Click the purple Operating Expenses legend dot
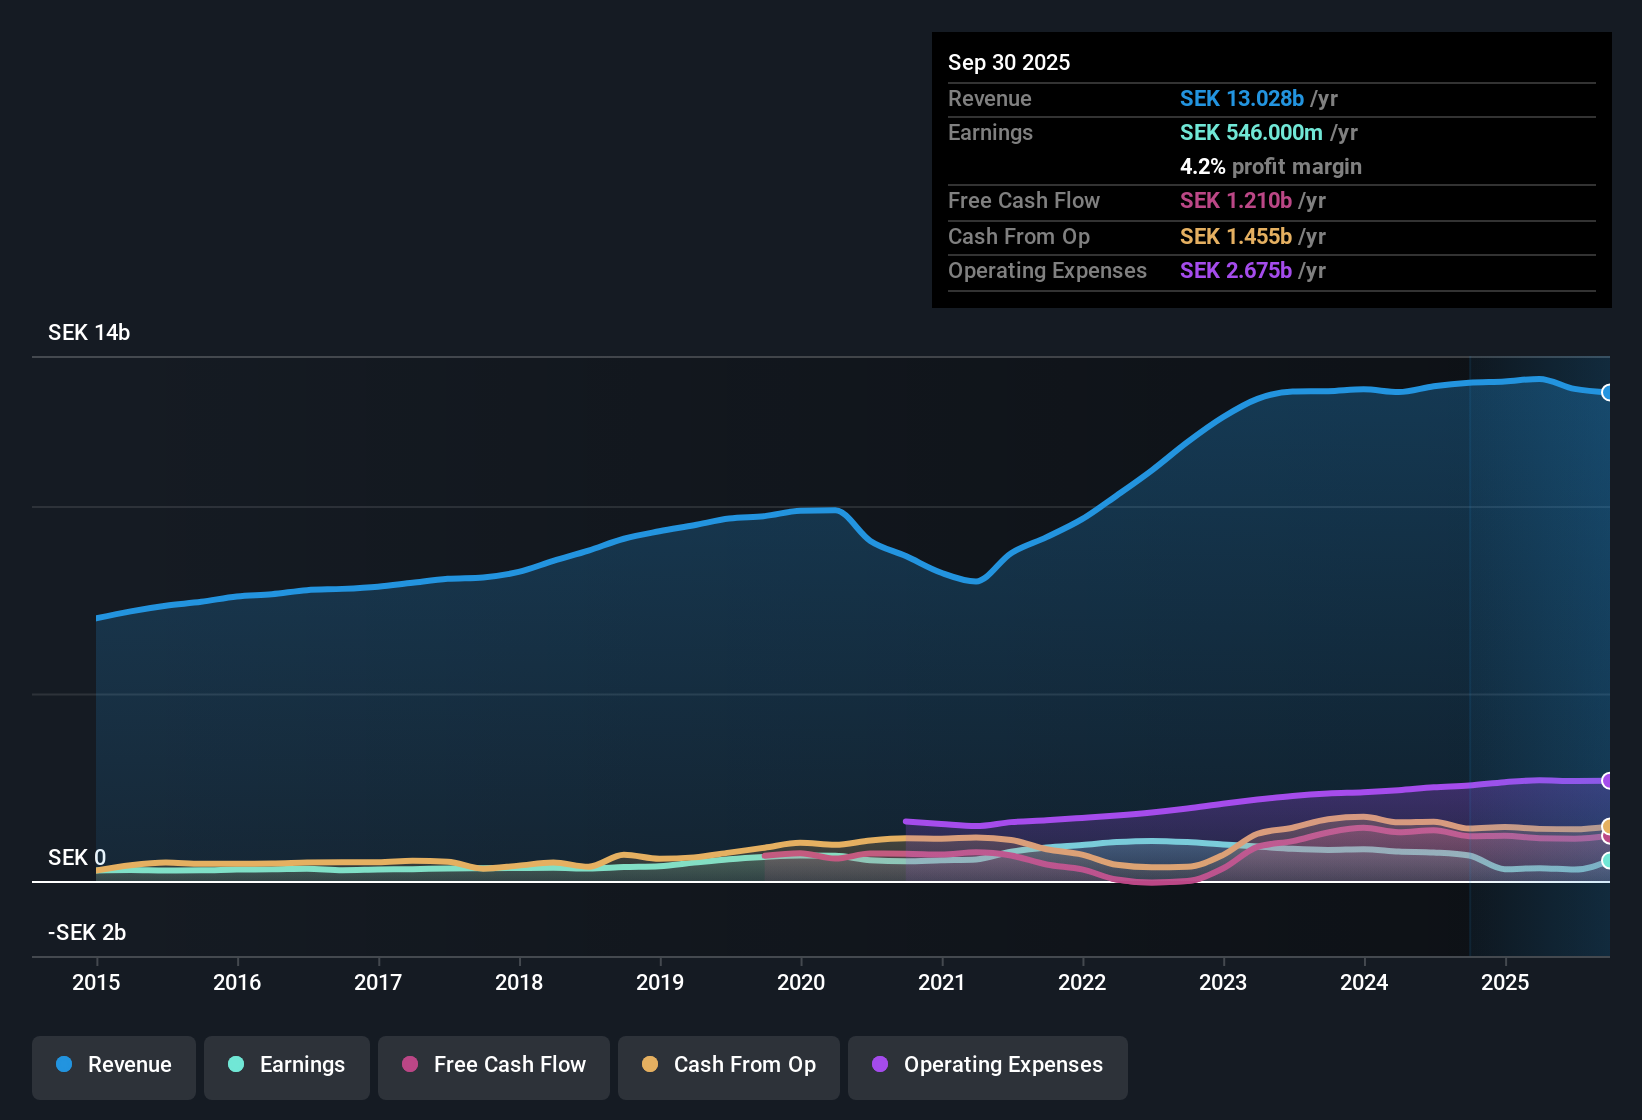 point(880,1064)
